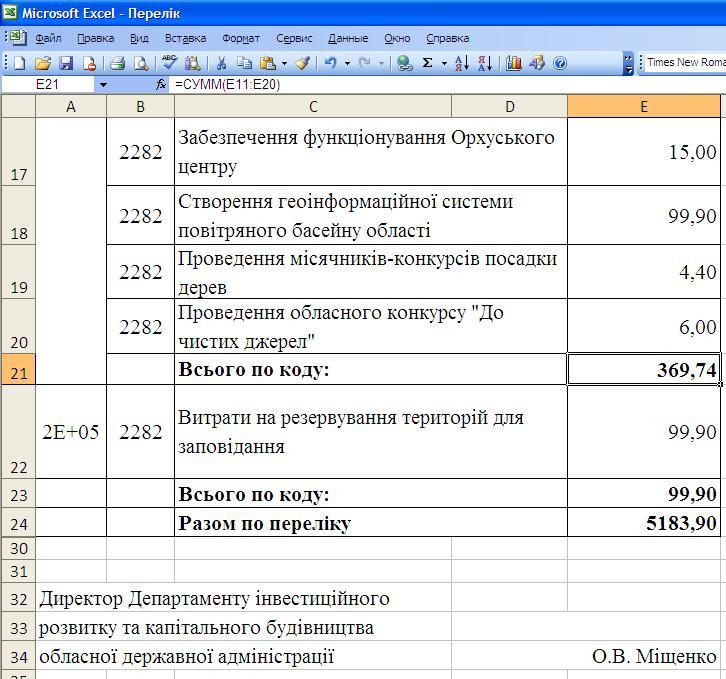726x679 pixels.
Task: Select column header C
Action: pyautogui.click(x=312, y=106)
